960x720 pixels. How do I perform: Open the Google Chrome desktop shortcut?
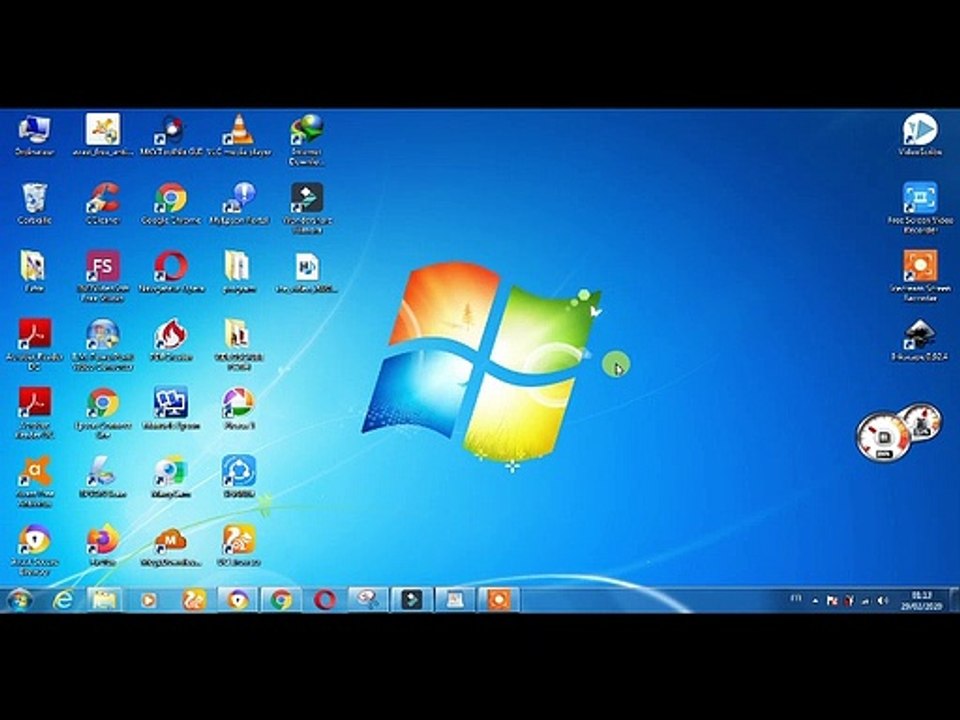click(x=171, y=204)
